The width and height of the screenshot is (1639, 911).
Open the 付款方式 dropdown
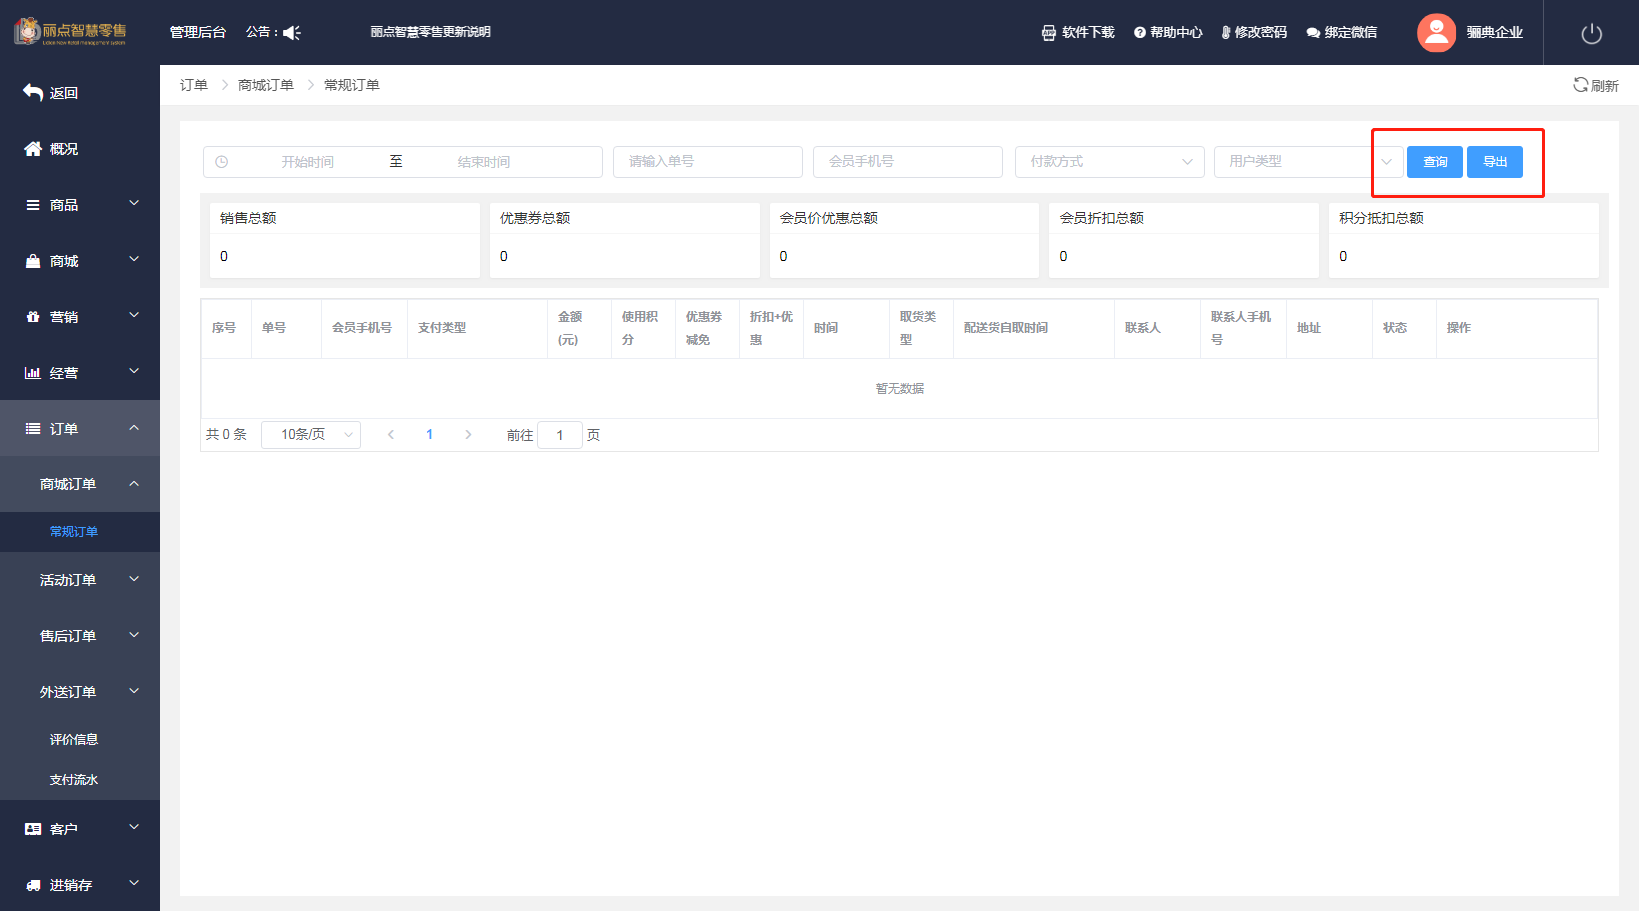tap(1109, 161)
